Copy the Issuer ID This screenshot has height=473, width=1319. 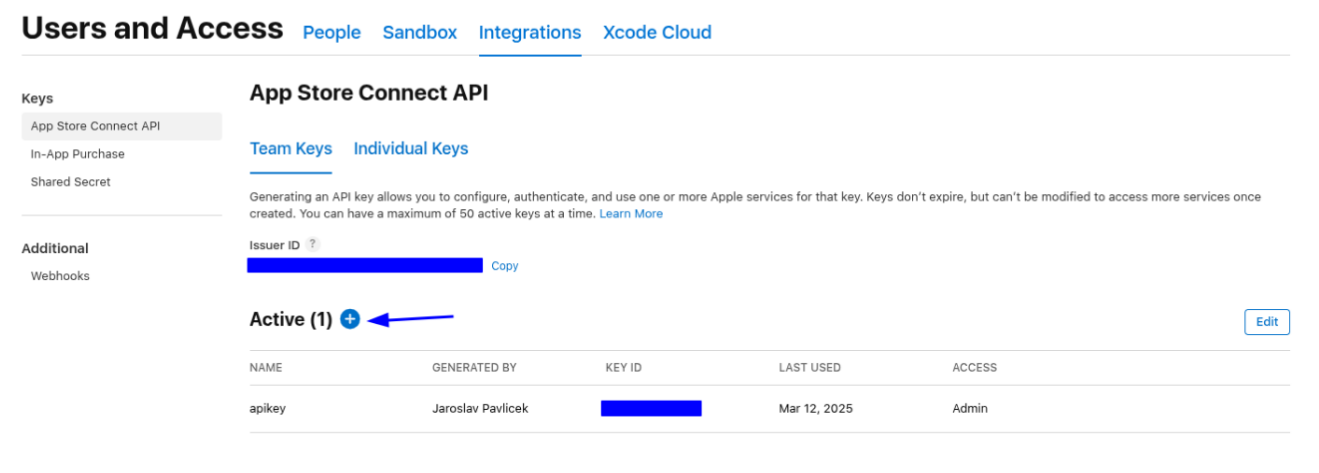coord(504,266)
